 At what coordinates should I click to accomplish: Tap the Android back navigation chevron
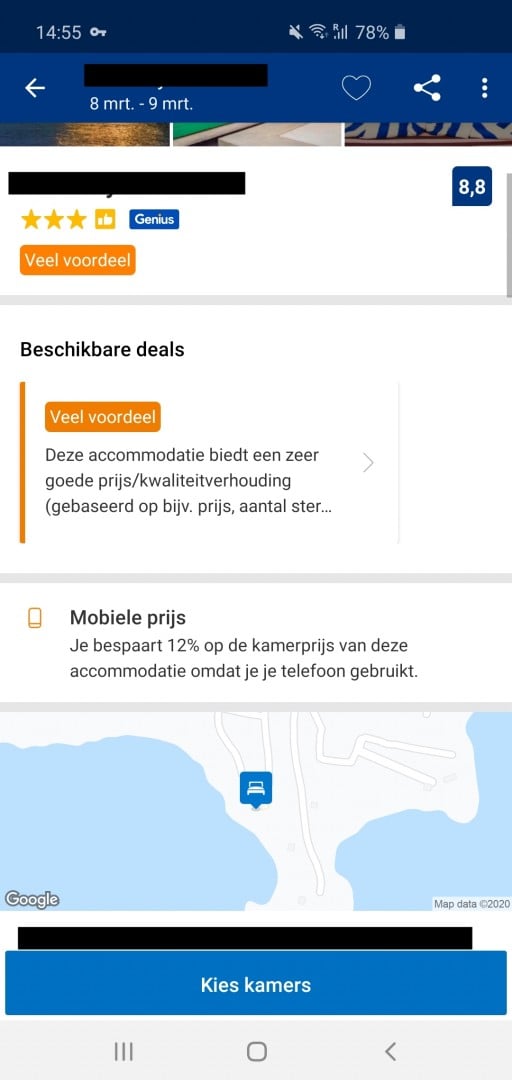[x=390, y=1051]
